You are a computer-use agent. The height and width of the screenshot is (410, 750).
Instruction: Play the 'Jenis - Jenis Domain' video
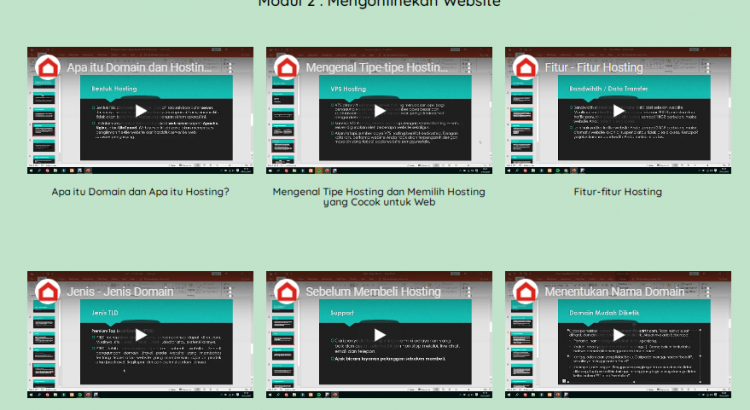point(141,335)
